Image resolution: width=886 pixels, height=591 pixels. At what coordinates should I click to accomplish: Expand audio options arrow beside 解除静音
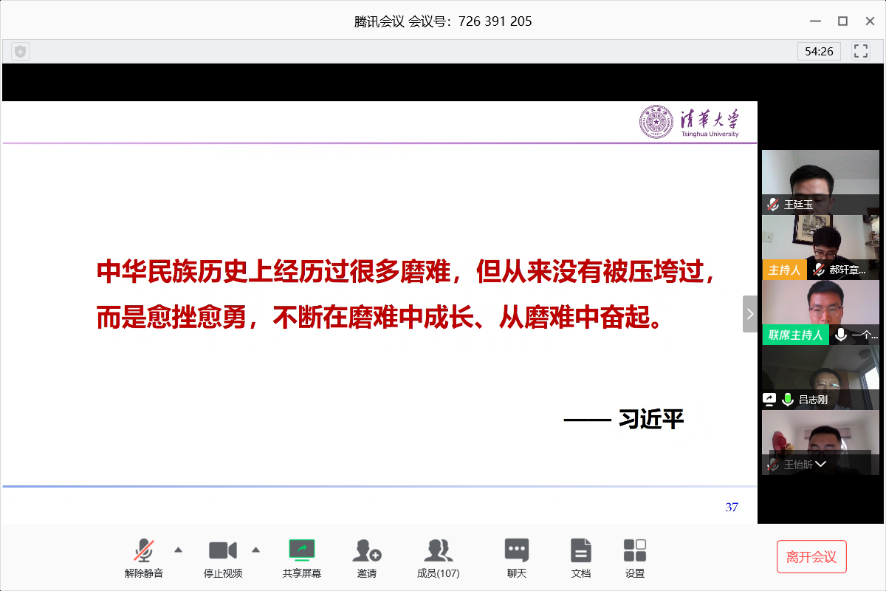[178, 549]
